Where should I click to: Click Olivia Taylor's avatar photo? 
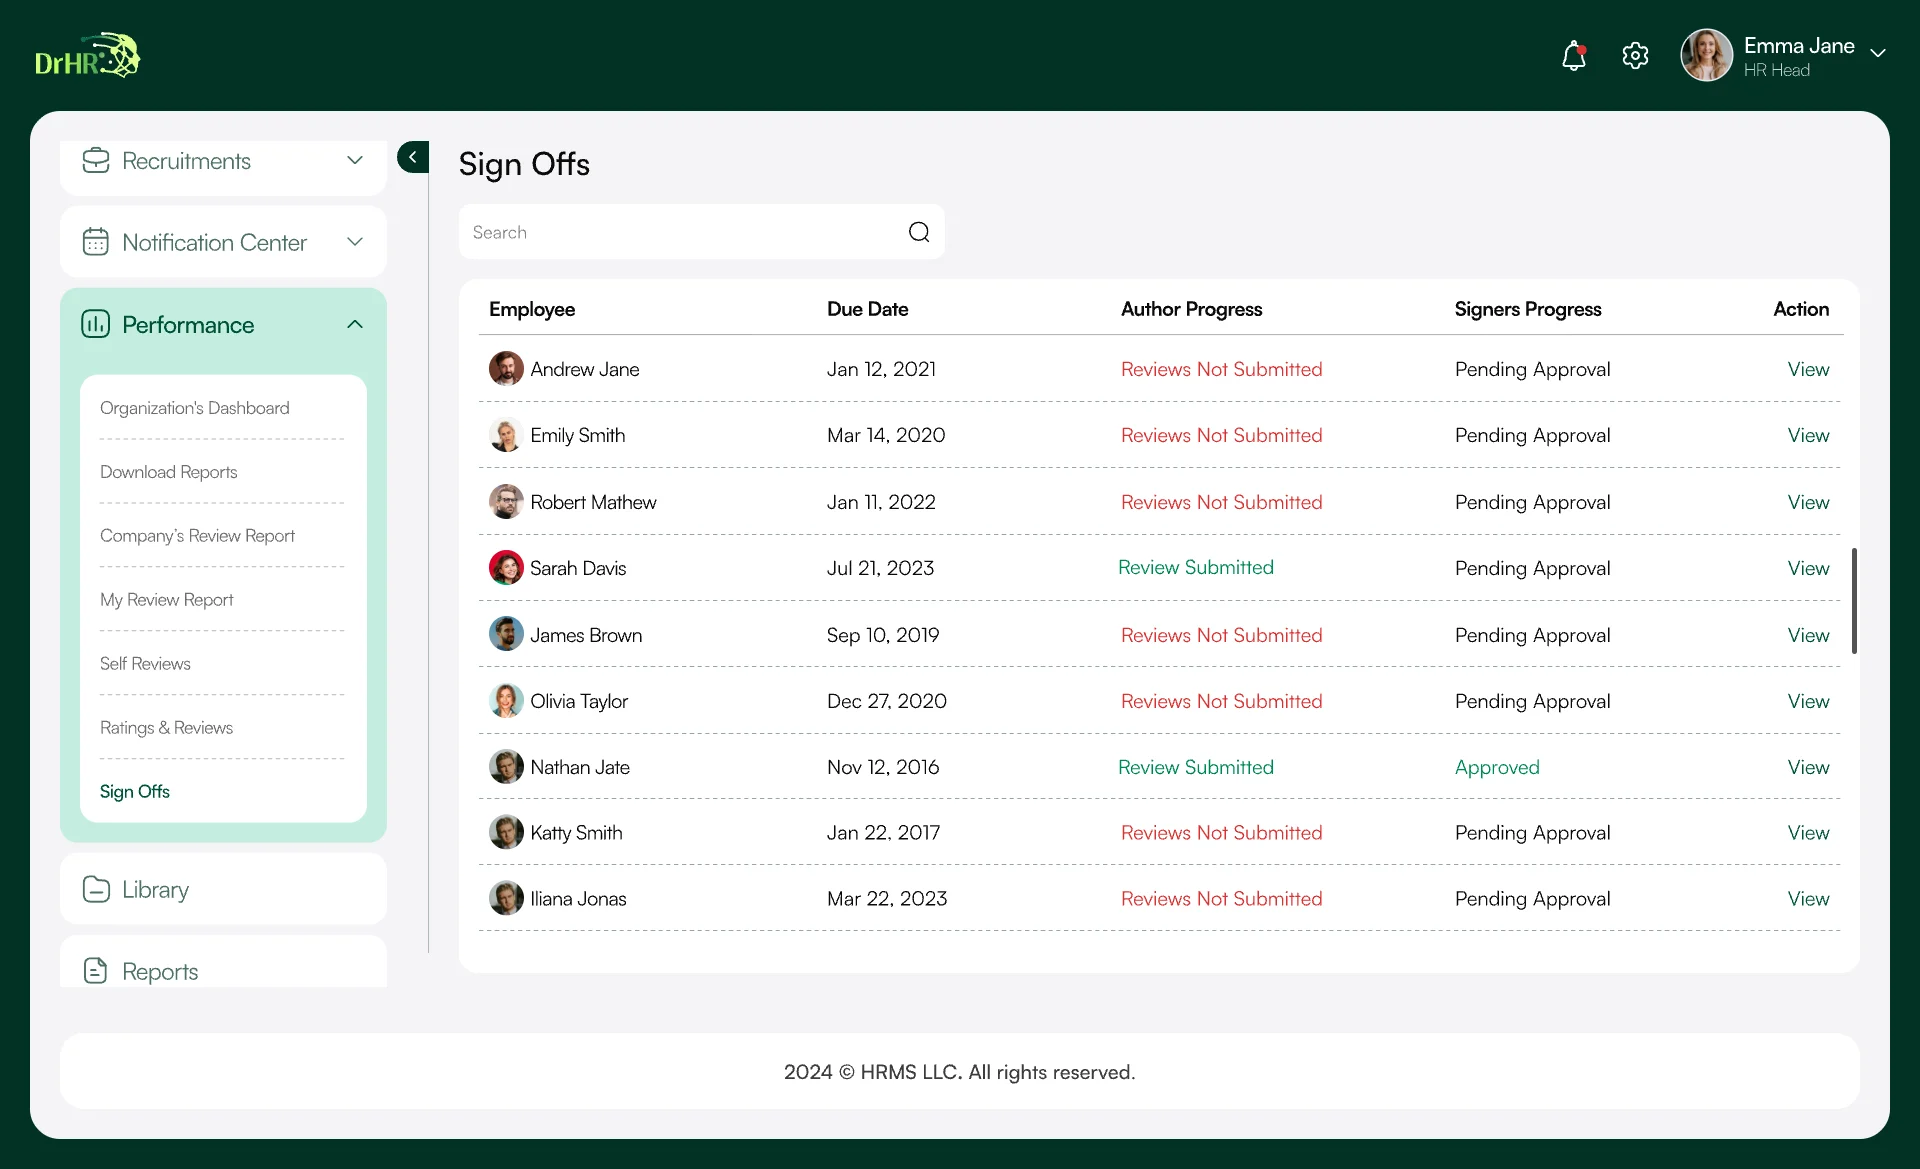[506, 700]
